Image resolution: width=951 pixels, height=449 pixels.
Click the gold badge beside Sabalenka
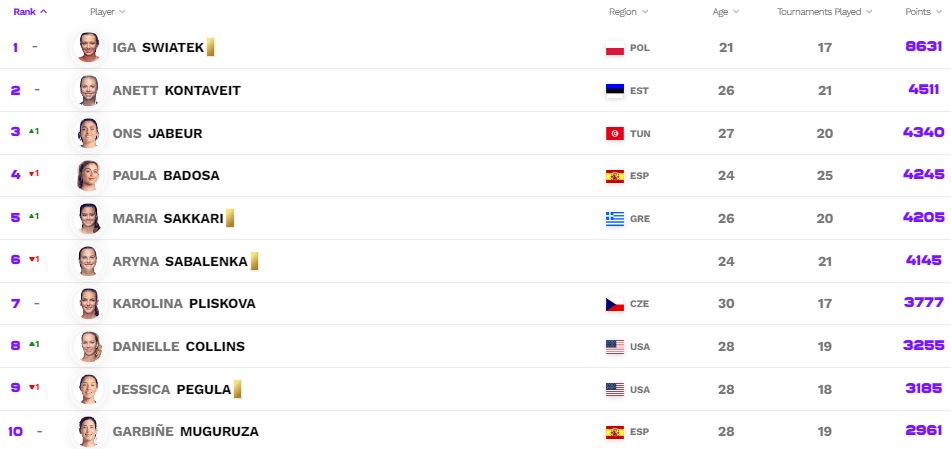coord(254,261)
